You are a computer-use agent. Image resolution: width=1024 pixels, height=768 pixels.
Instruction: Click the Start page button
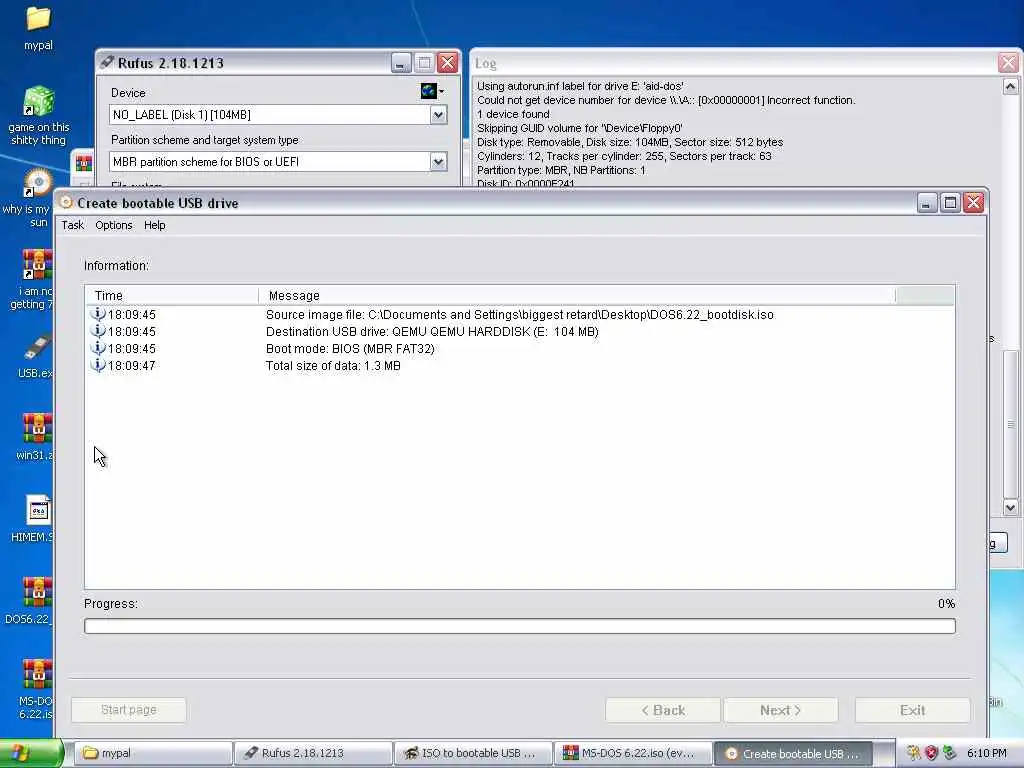pyautogui.click(x=129, y=710)
